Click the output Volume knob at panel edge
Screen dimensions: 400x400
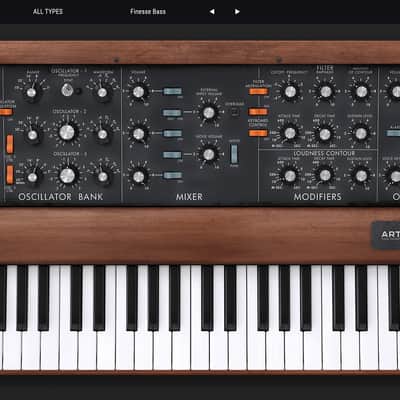click(x=395, y=91)
